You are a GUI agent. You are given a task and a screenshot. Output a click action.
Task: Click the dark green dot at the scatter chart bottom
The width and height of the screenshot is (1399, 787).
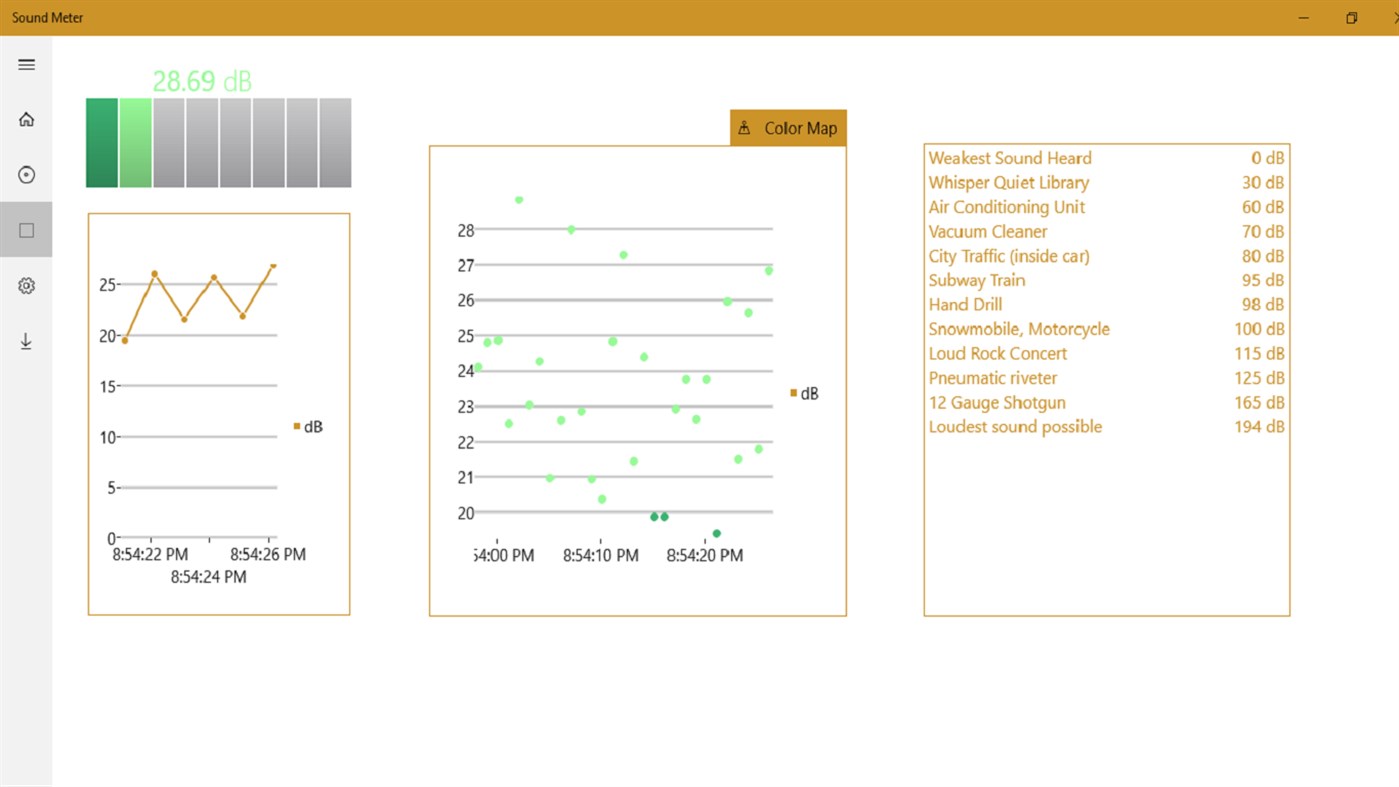715,533
